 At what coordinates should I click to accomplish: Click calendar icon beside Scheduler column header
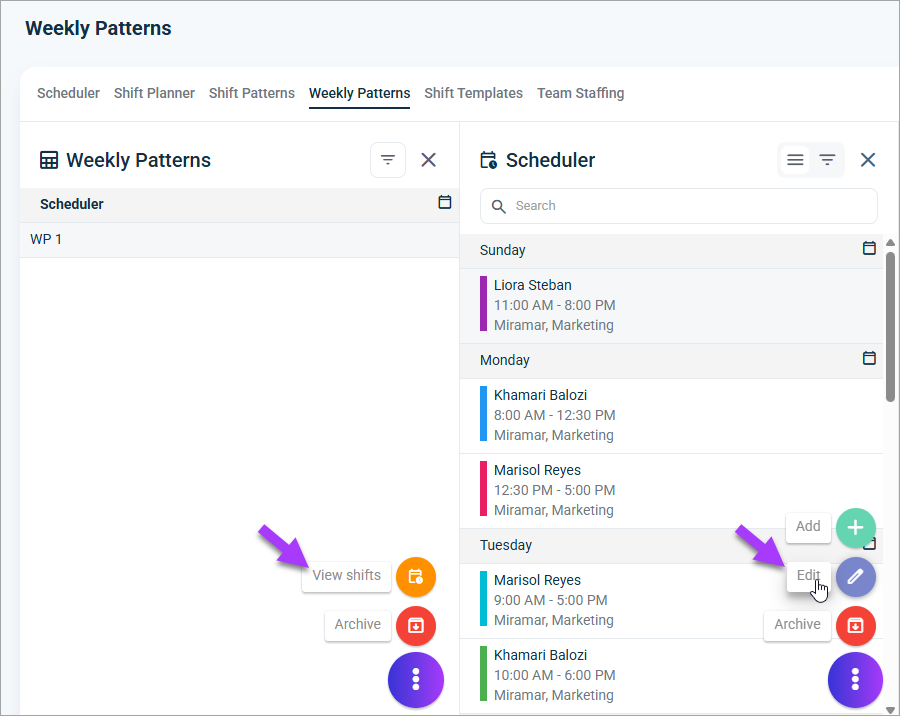click(x=444, y=202)
